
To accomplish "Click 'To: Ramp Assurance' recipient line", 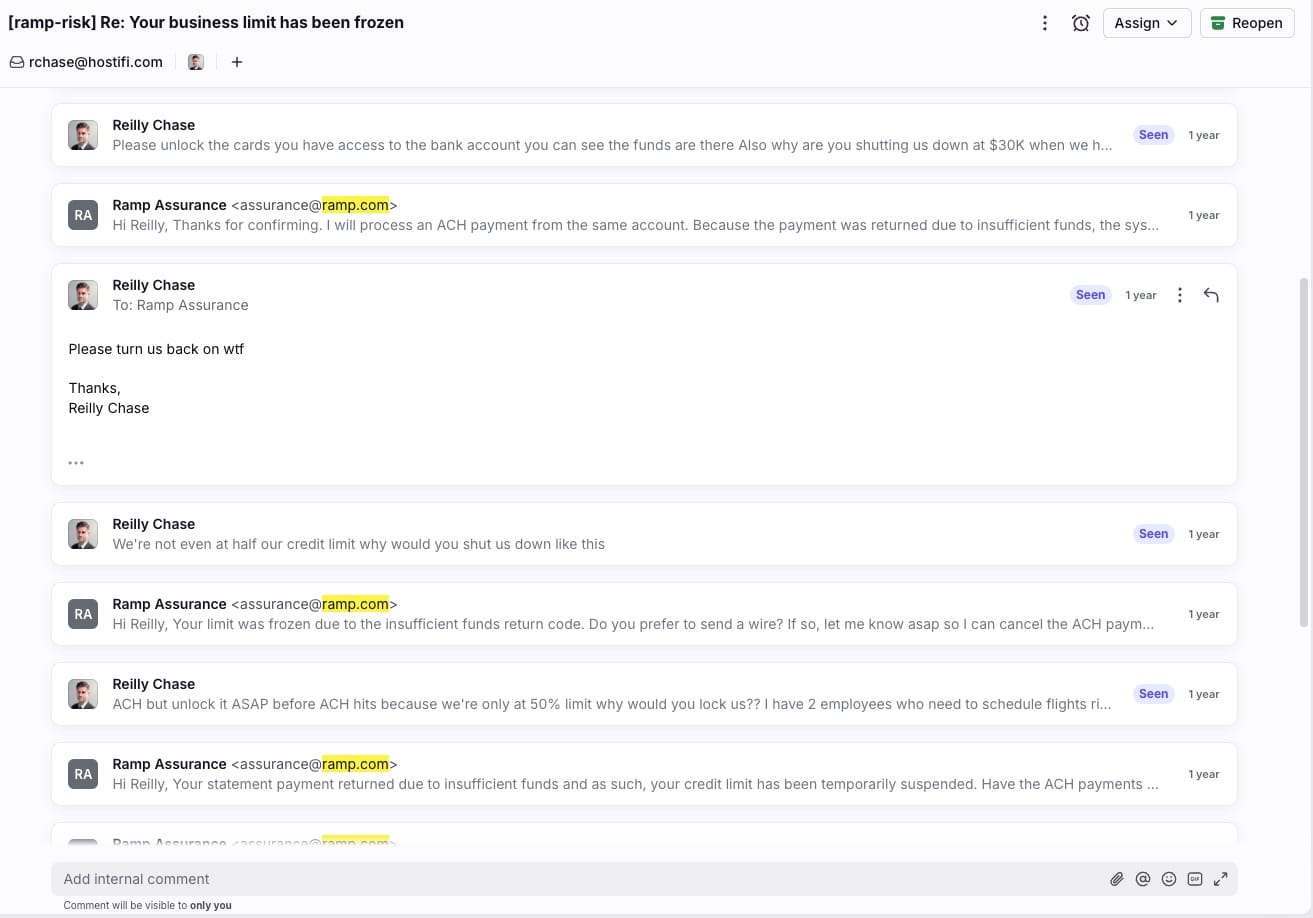I will (180, 305).
